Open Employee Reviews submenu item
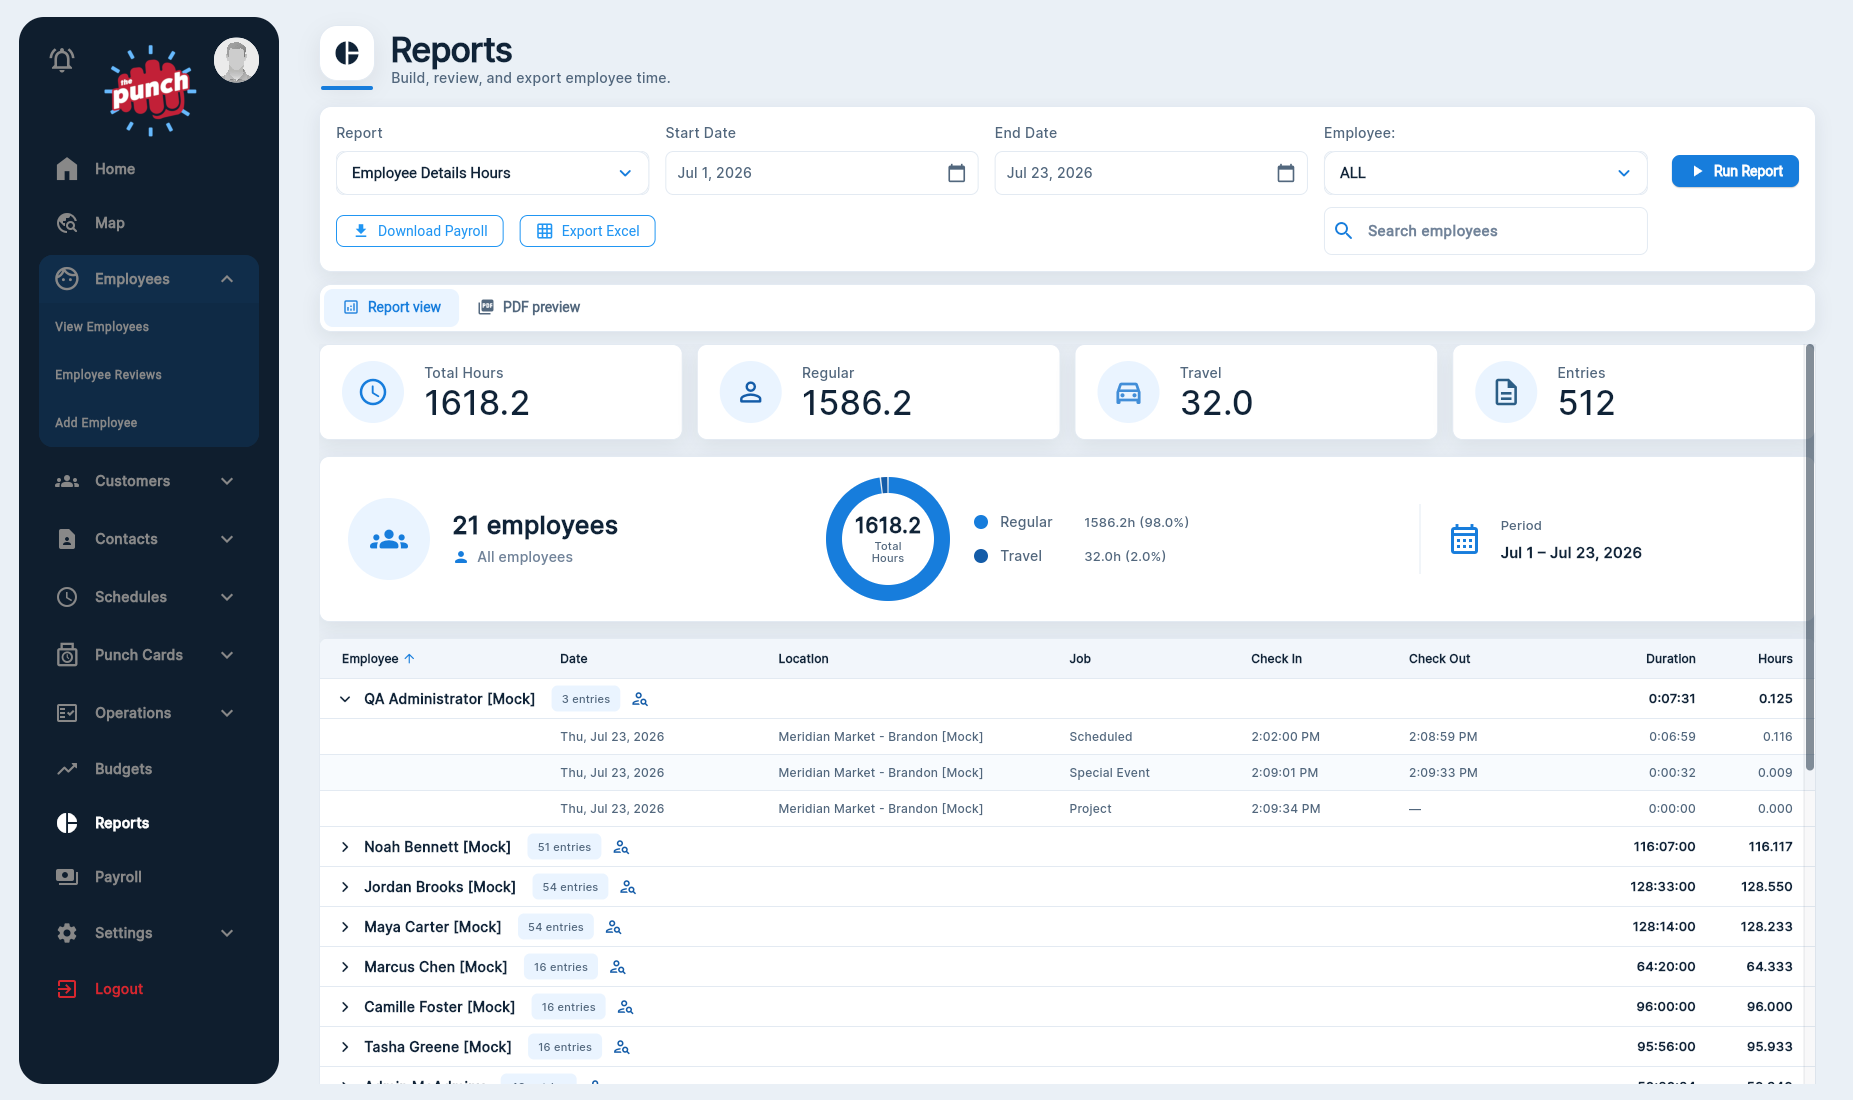This screenshot has width=1853, height=1100. click(x=108, y=375)
